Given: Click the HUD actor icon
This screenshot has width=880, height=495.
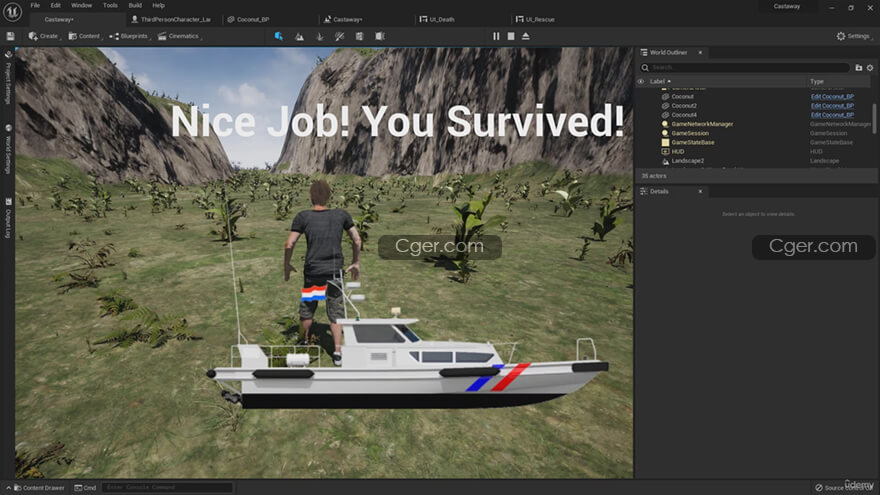Looking at the screenshot, I should click(x=665, y=152).
